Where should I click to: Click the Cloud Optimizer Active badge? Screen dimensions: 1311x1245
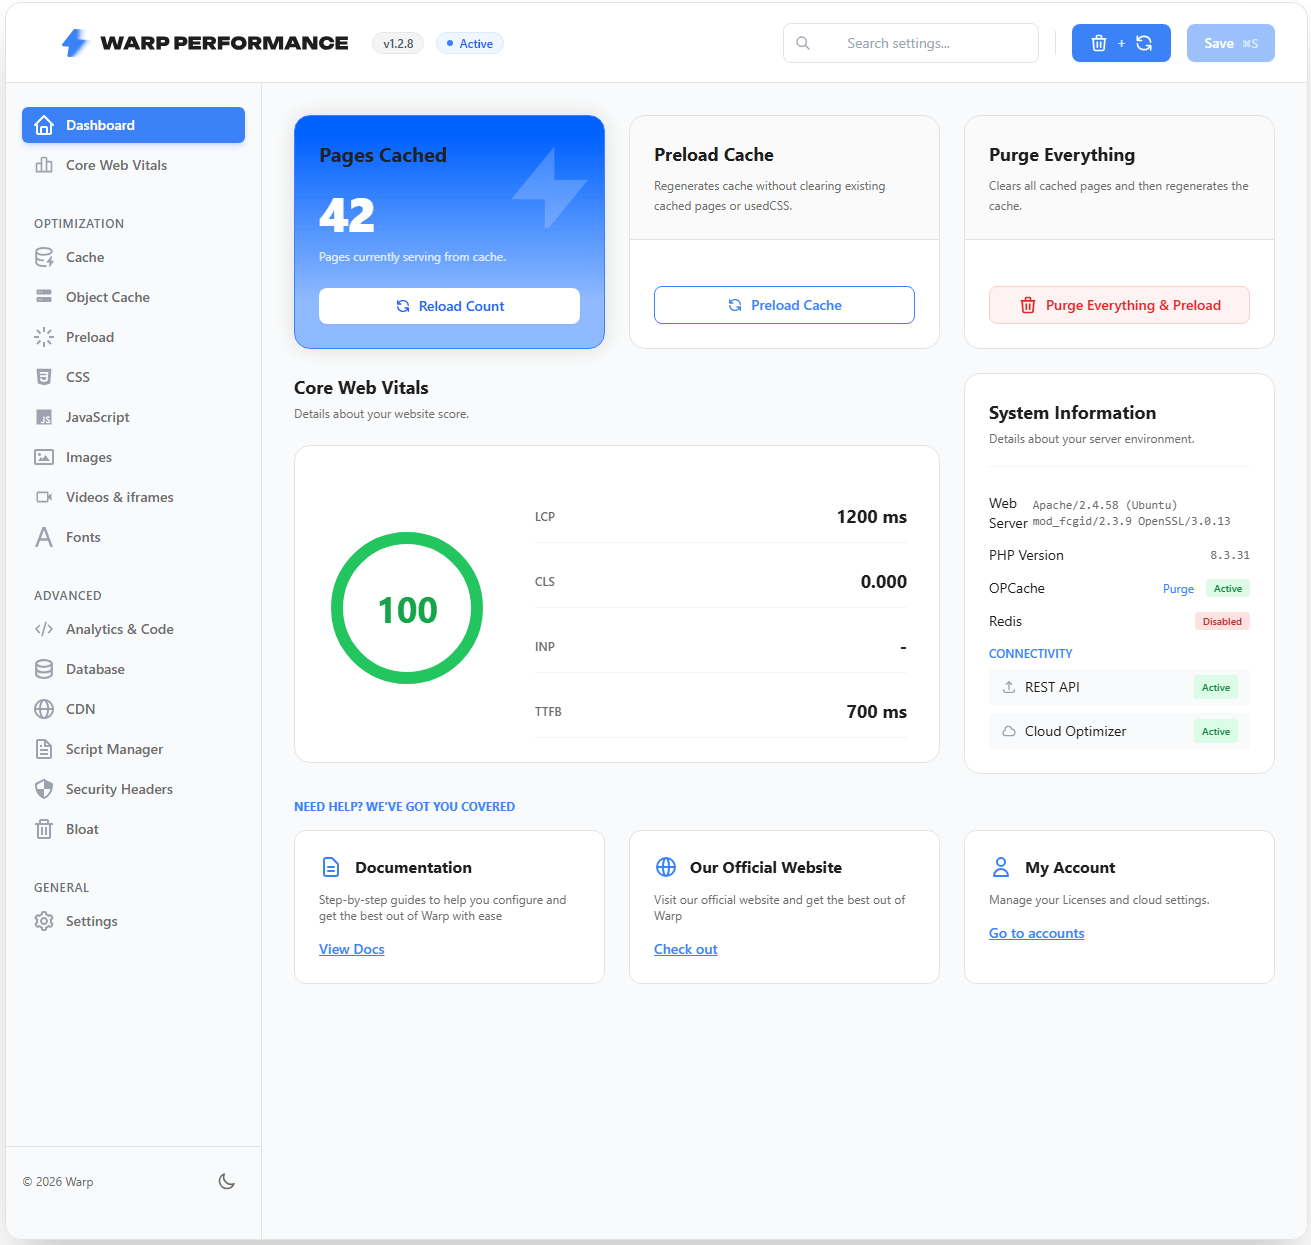[1216, 731]
